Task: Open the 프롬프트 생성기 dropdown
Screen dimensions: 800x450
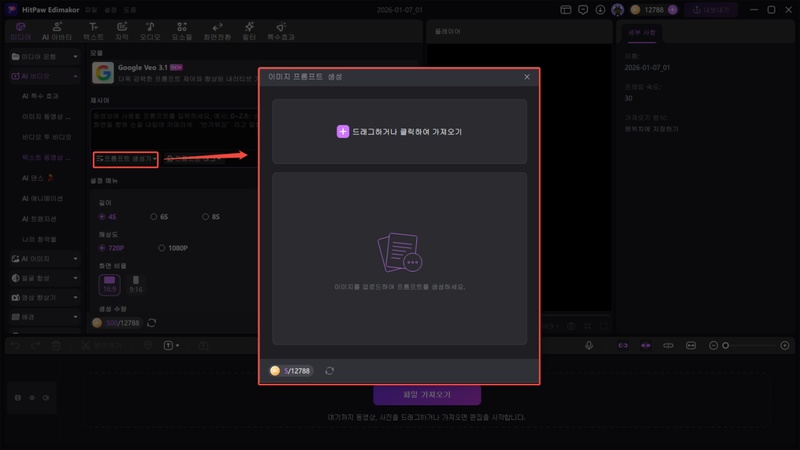Action: (126, 159)
